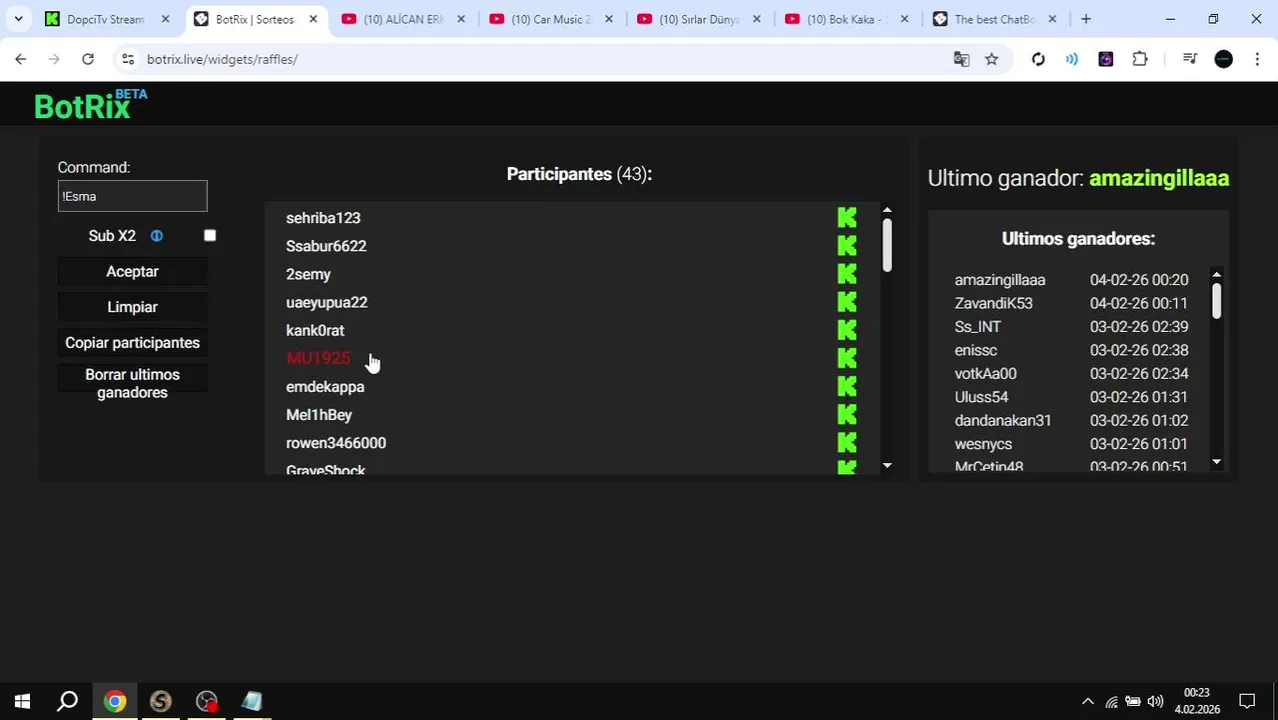Click participants list scroll down arrow

point(887,466)
